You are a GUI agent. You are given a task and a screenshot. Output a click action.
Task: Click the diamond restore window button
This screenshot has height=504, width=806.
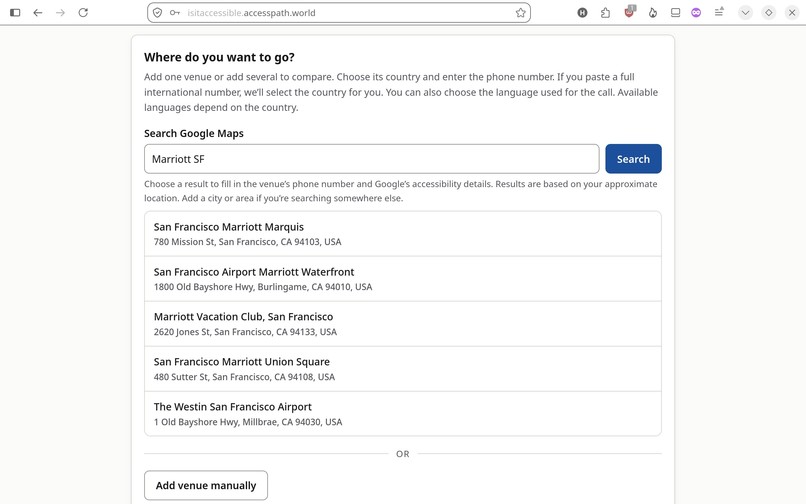[x=768, y=13]
